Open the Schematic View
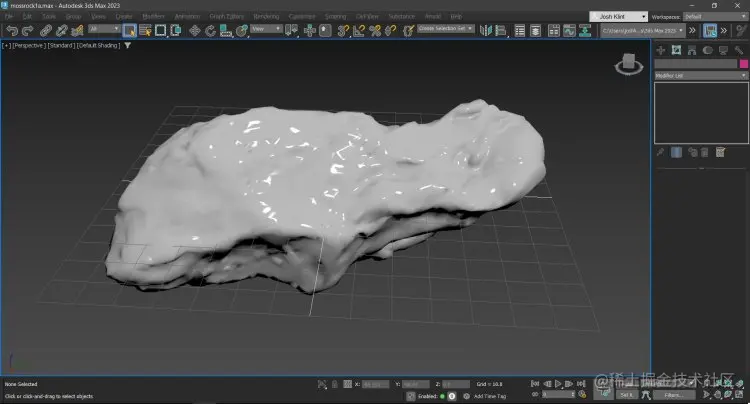This screenshot has height=404, width=750. click(585, 31)
